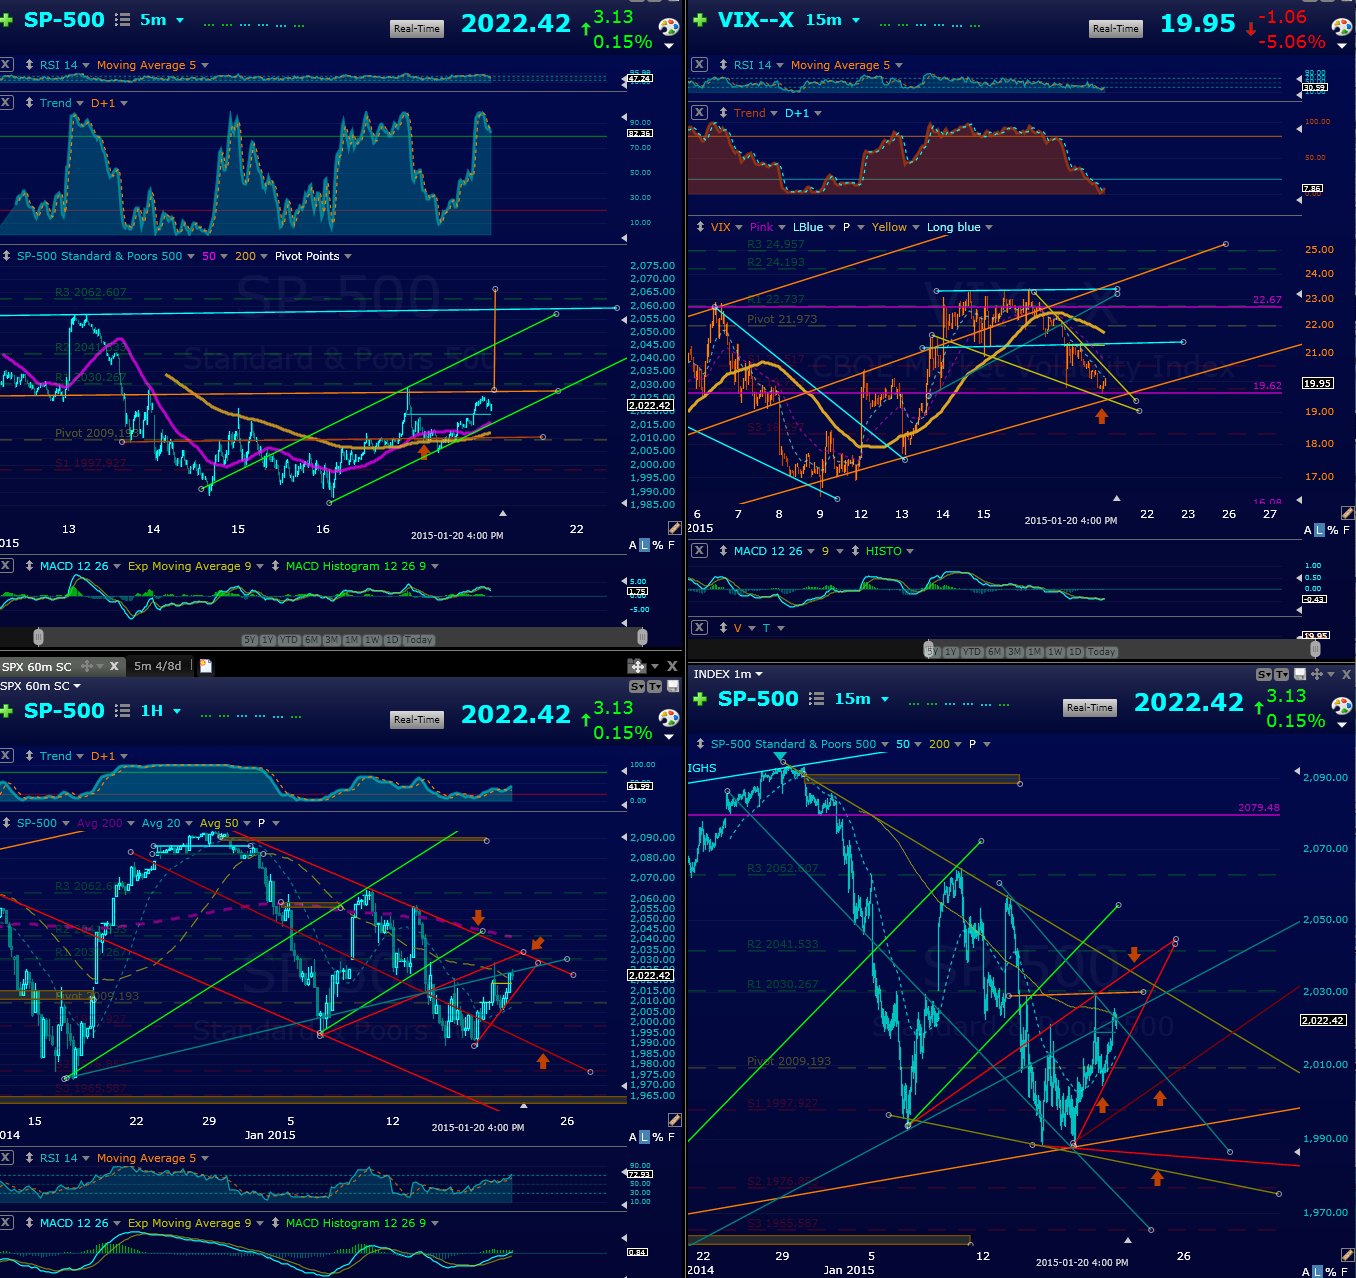Toggle L log scale in SP-500 5m chart
This screenshot has height=1278, width=1356.
(645, 545)
